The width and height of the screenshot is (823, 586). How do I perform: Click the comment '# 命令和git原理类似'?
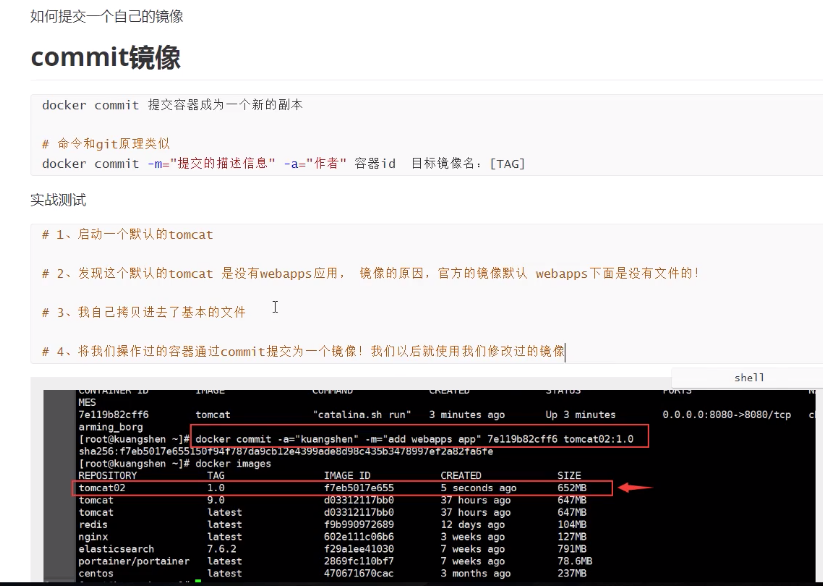[x=105, y=144]
